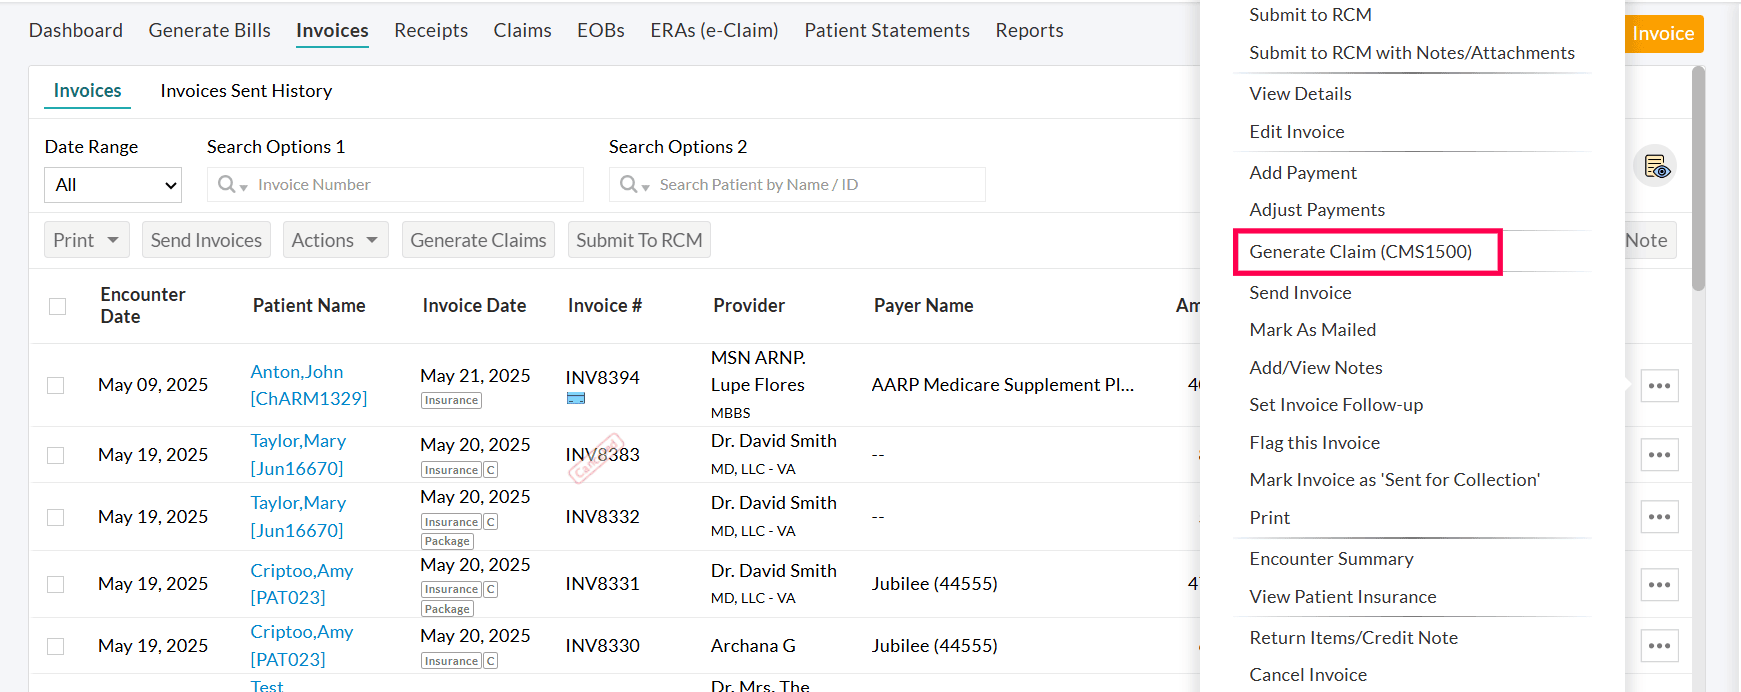Click the Invoice Number search field

[395, 185]
